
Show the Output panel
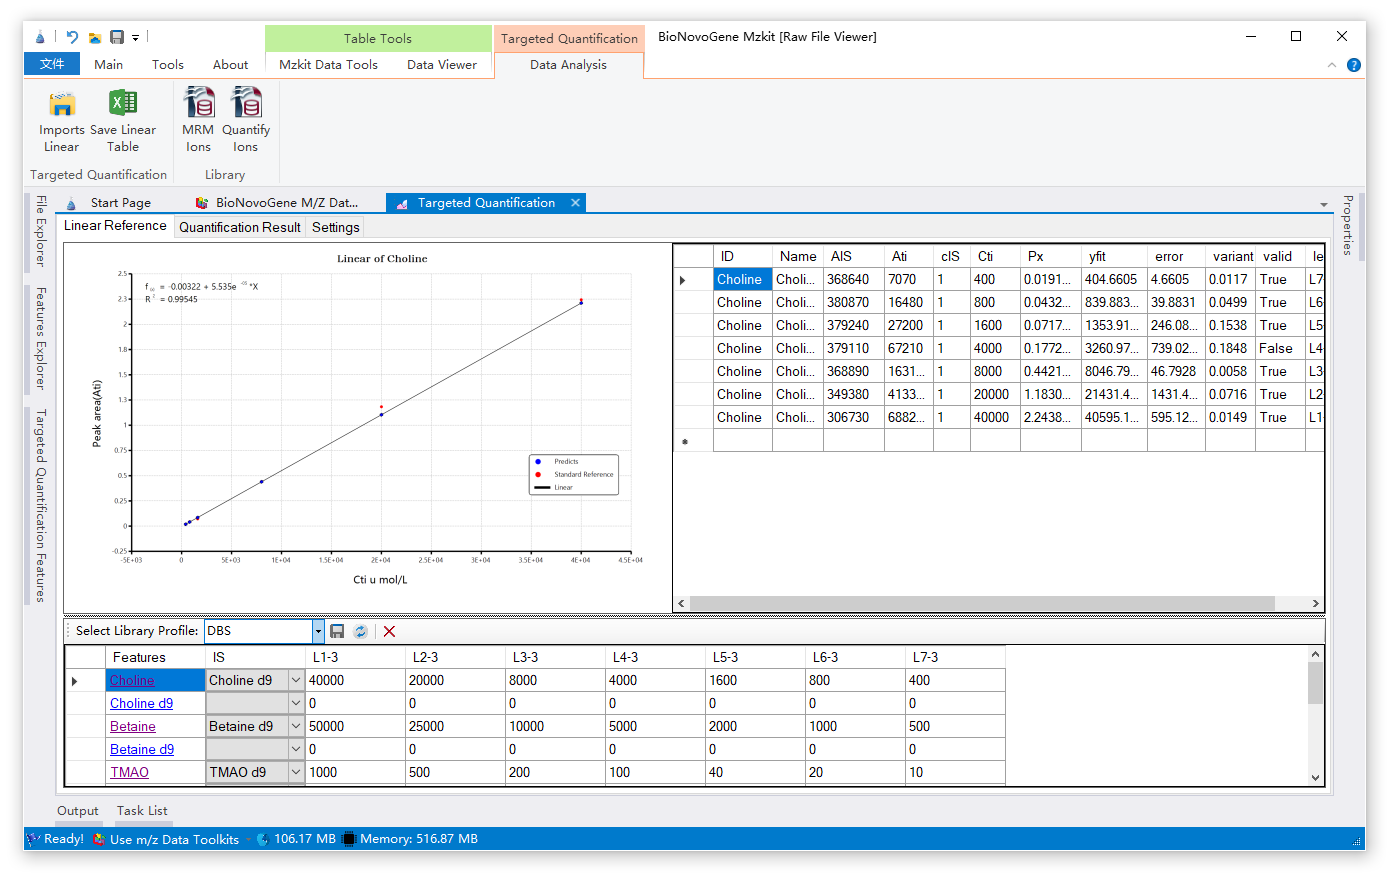pos(78,811)
